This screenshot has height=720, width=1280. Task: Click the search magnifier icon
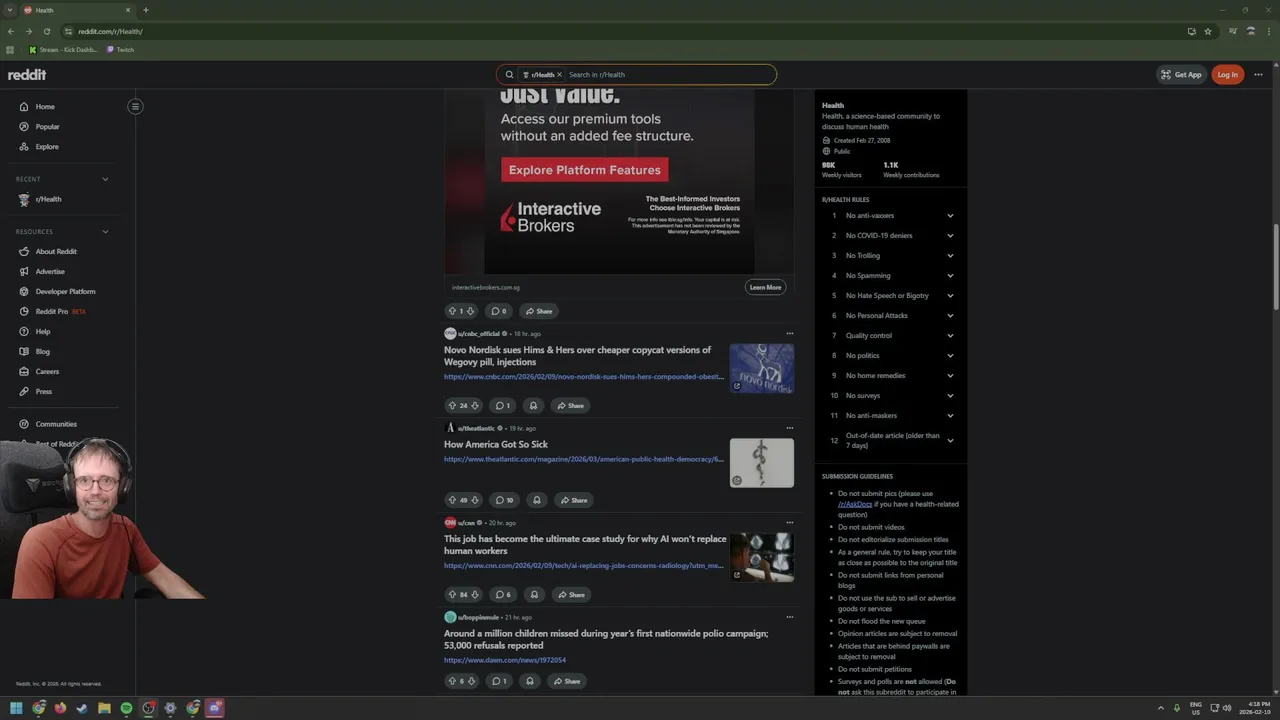point(509,75)
